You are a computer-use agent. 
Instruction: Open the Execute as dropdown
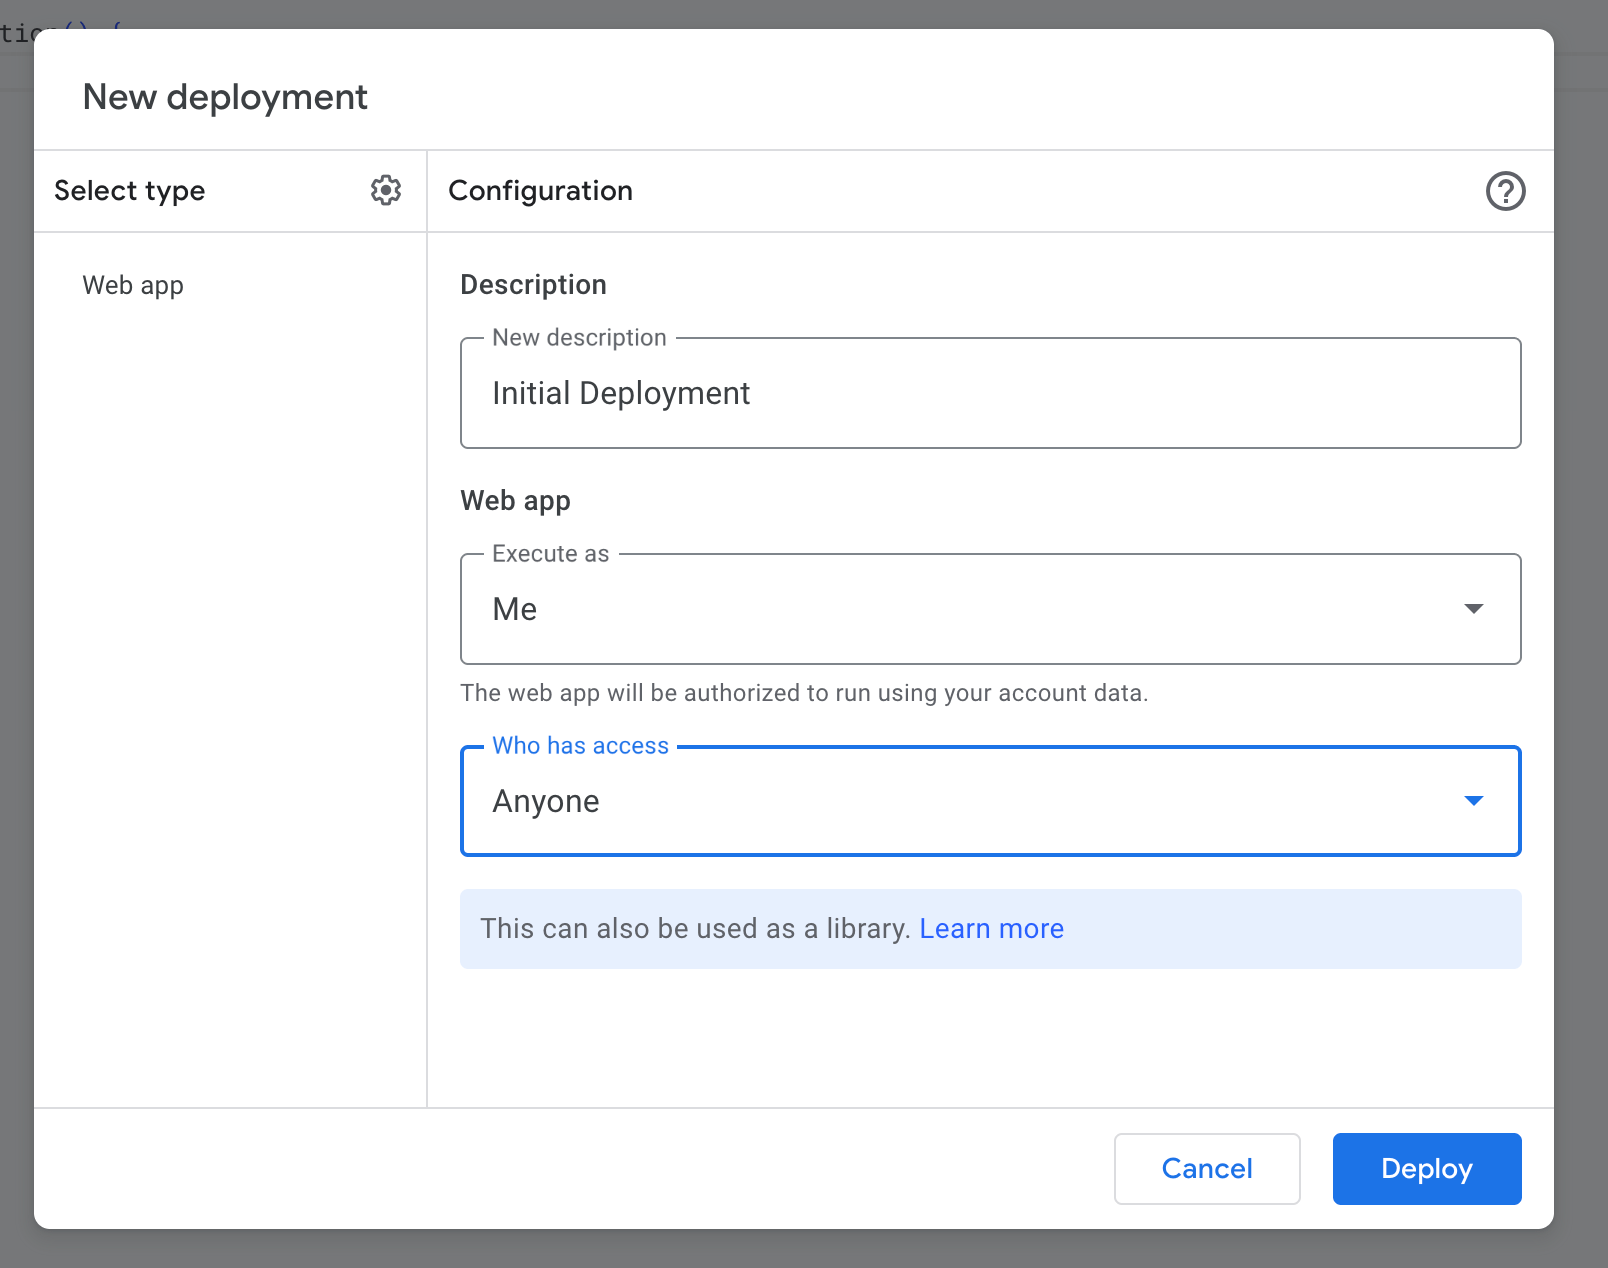[990, 608]
